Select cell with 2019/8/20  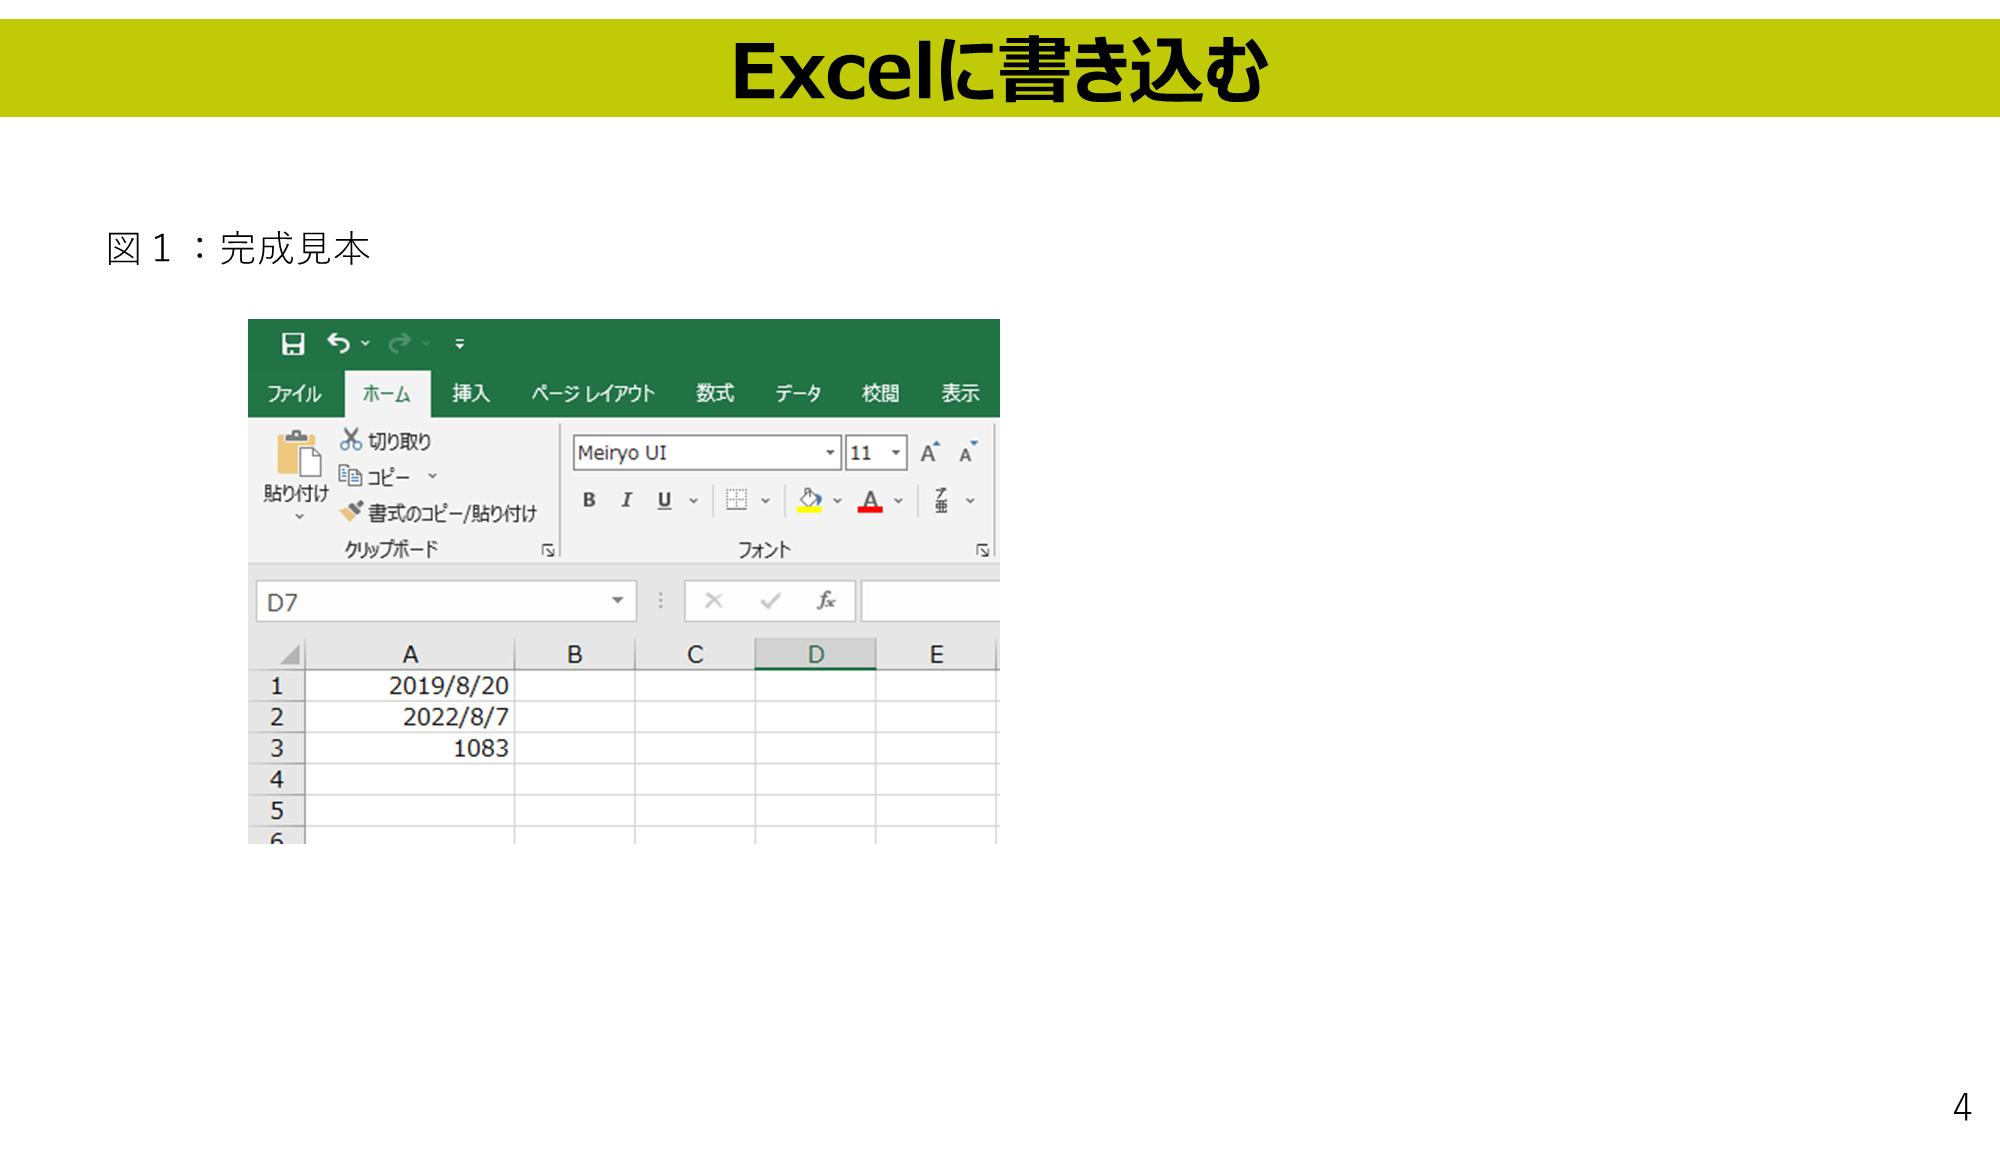click(410, 686)
